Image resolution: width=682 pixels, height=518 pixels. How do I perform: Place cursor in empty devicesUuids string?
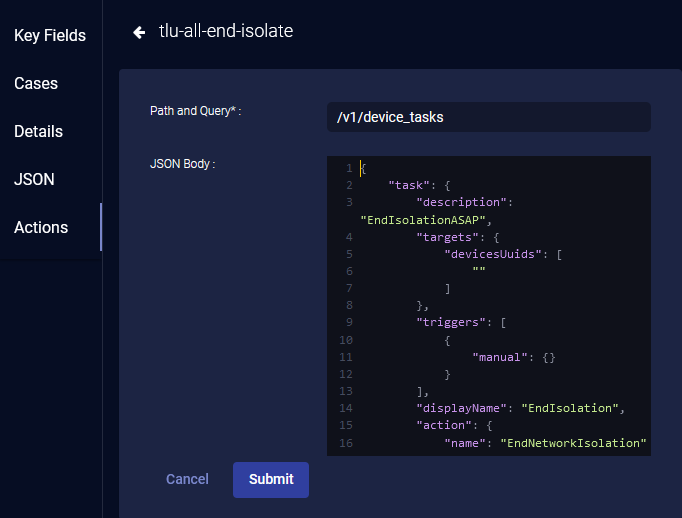pos(479,271)
